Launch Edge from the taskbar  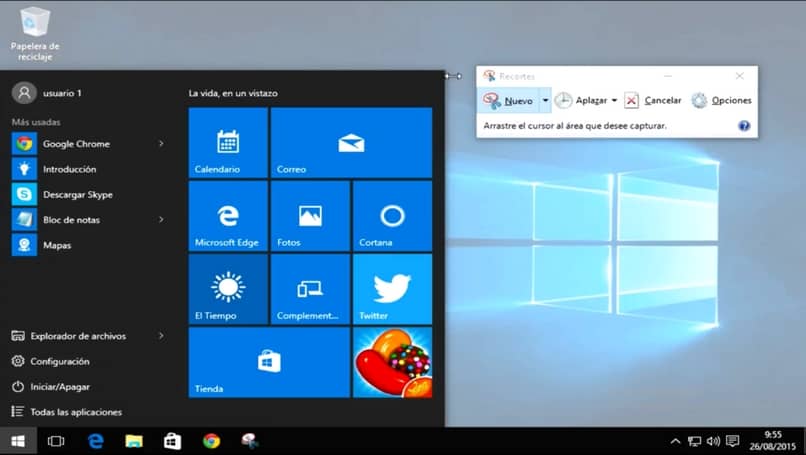point(96,441)
